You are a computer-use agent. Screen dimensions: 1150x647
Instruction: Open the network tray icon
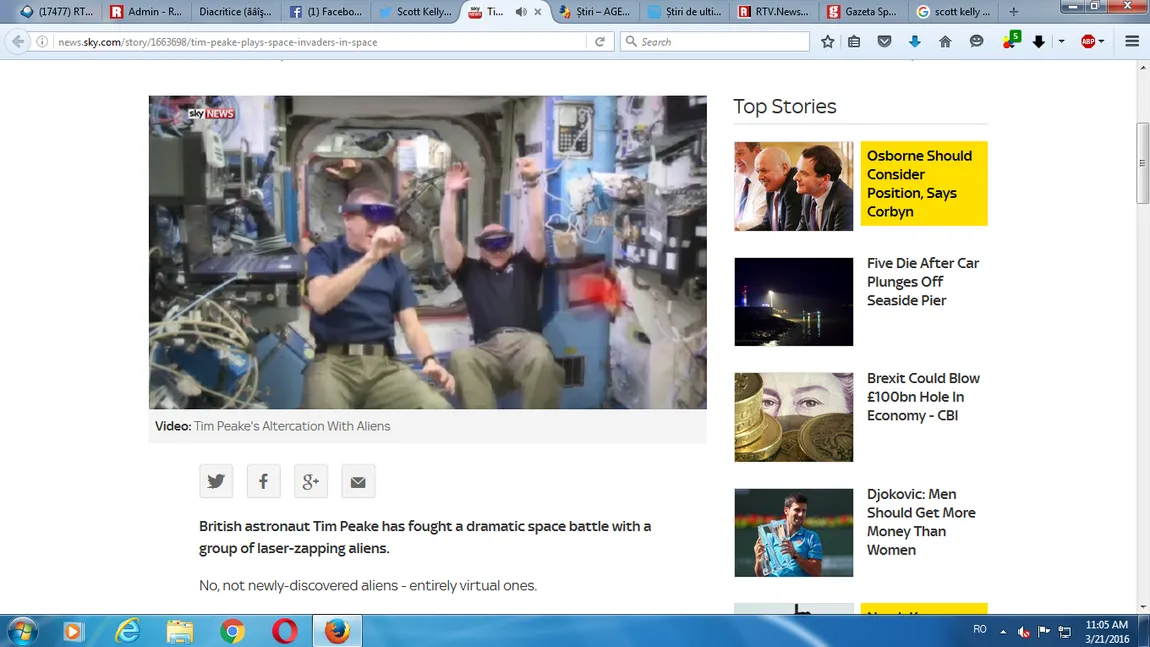point(1065,632)
